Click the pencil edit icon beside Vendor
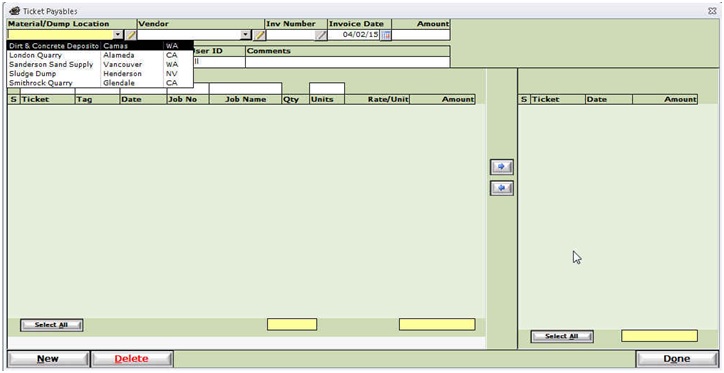 [x=259, y=35]
